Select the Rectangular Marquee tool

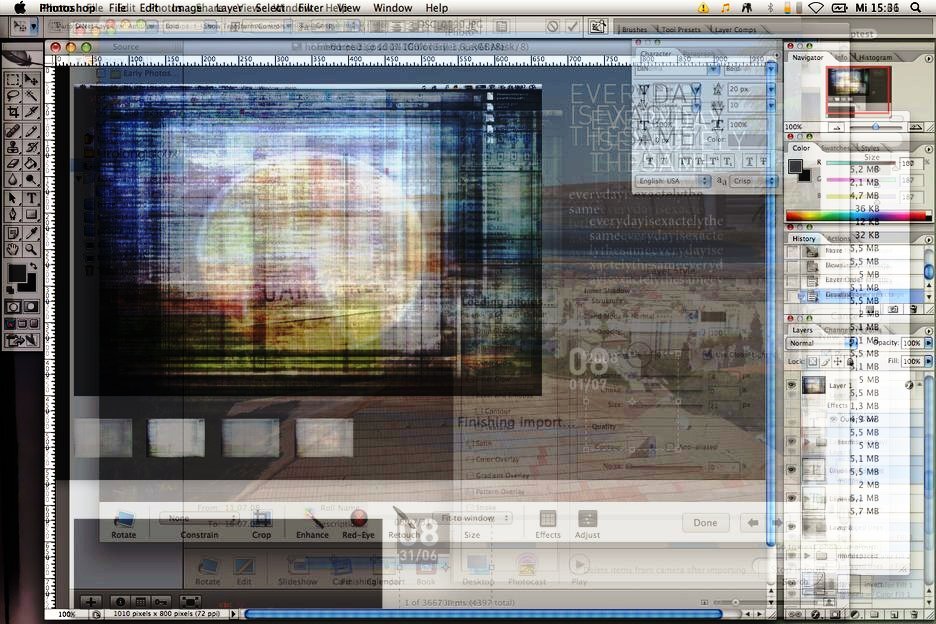point(13,80)
